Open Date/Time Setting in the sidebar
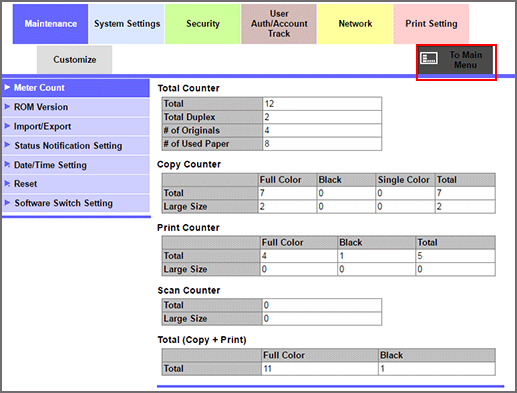Image resolution: width=517 pixels, height=393 pixels. coord(76,165)
